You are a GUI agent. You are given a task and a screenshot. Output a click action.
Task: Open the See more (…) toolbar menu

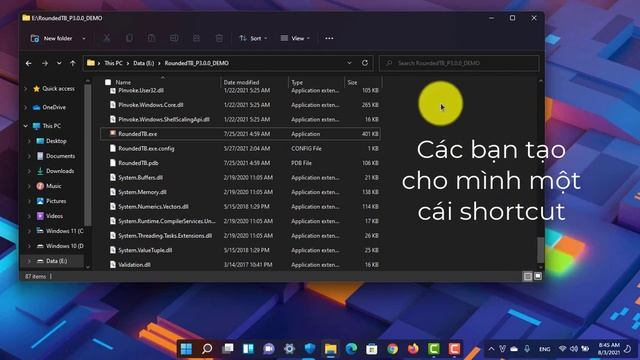329,38
